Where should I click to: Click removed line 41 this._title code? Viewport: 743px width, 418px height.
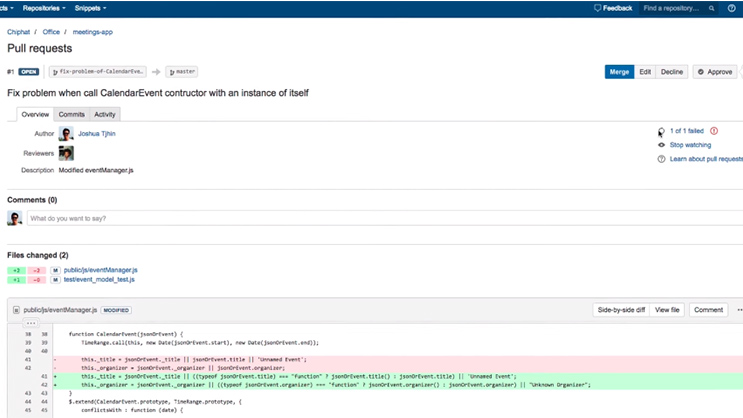pyautogui.click(x=193, y=359)
